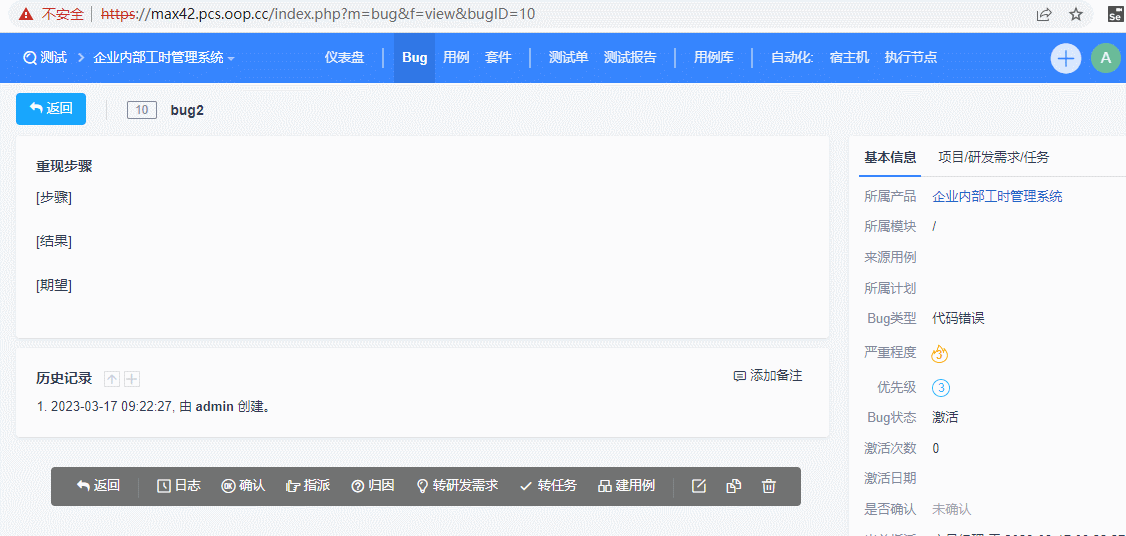Screen dimensions: 1126x536
Task: Open the 测试报告 tab
Action: (630, 58)
